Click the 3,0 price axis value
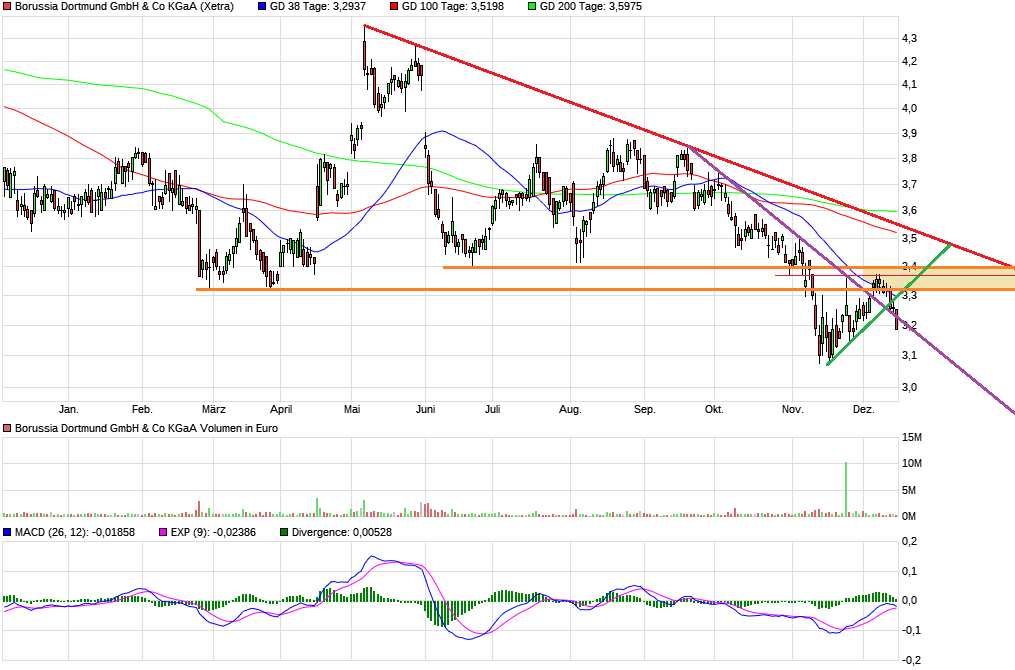This screenshot has height=670, width=1015. (x=909, y=387)
